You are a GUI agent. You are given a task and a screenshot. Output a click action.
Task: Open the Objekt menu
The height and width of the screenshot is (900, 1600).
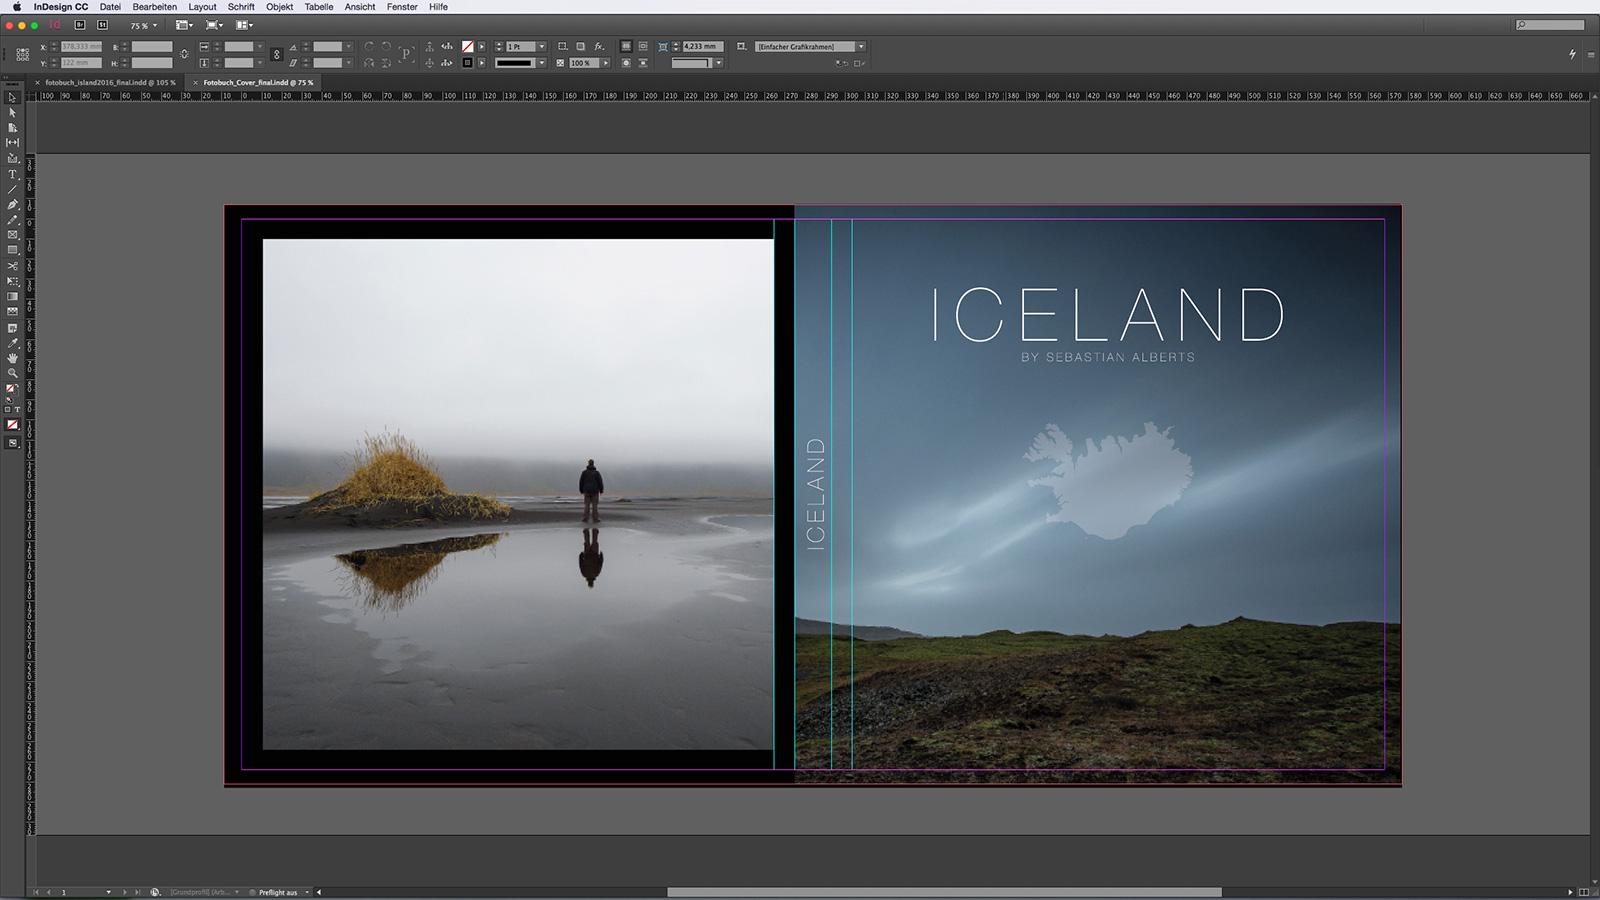pos(280,7)
